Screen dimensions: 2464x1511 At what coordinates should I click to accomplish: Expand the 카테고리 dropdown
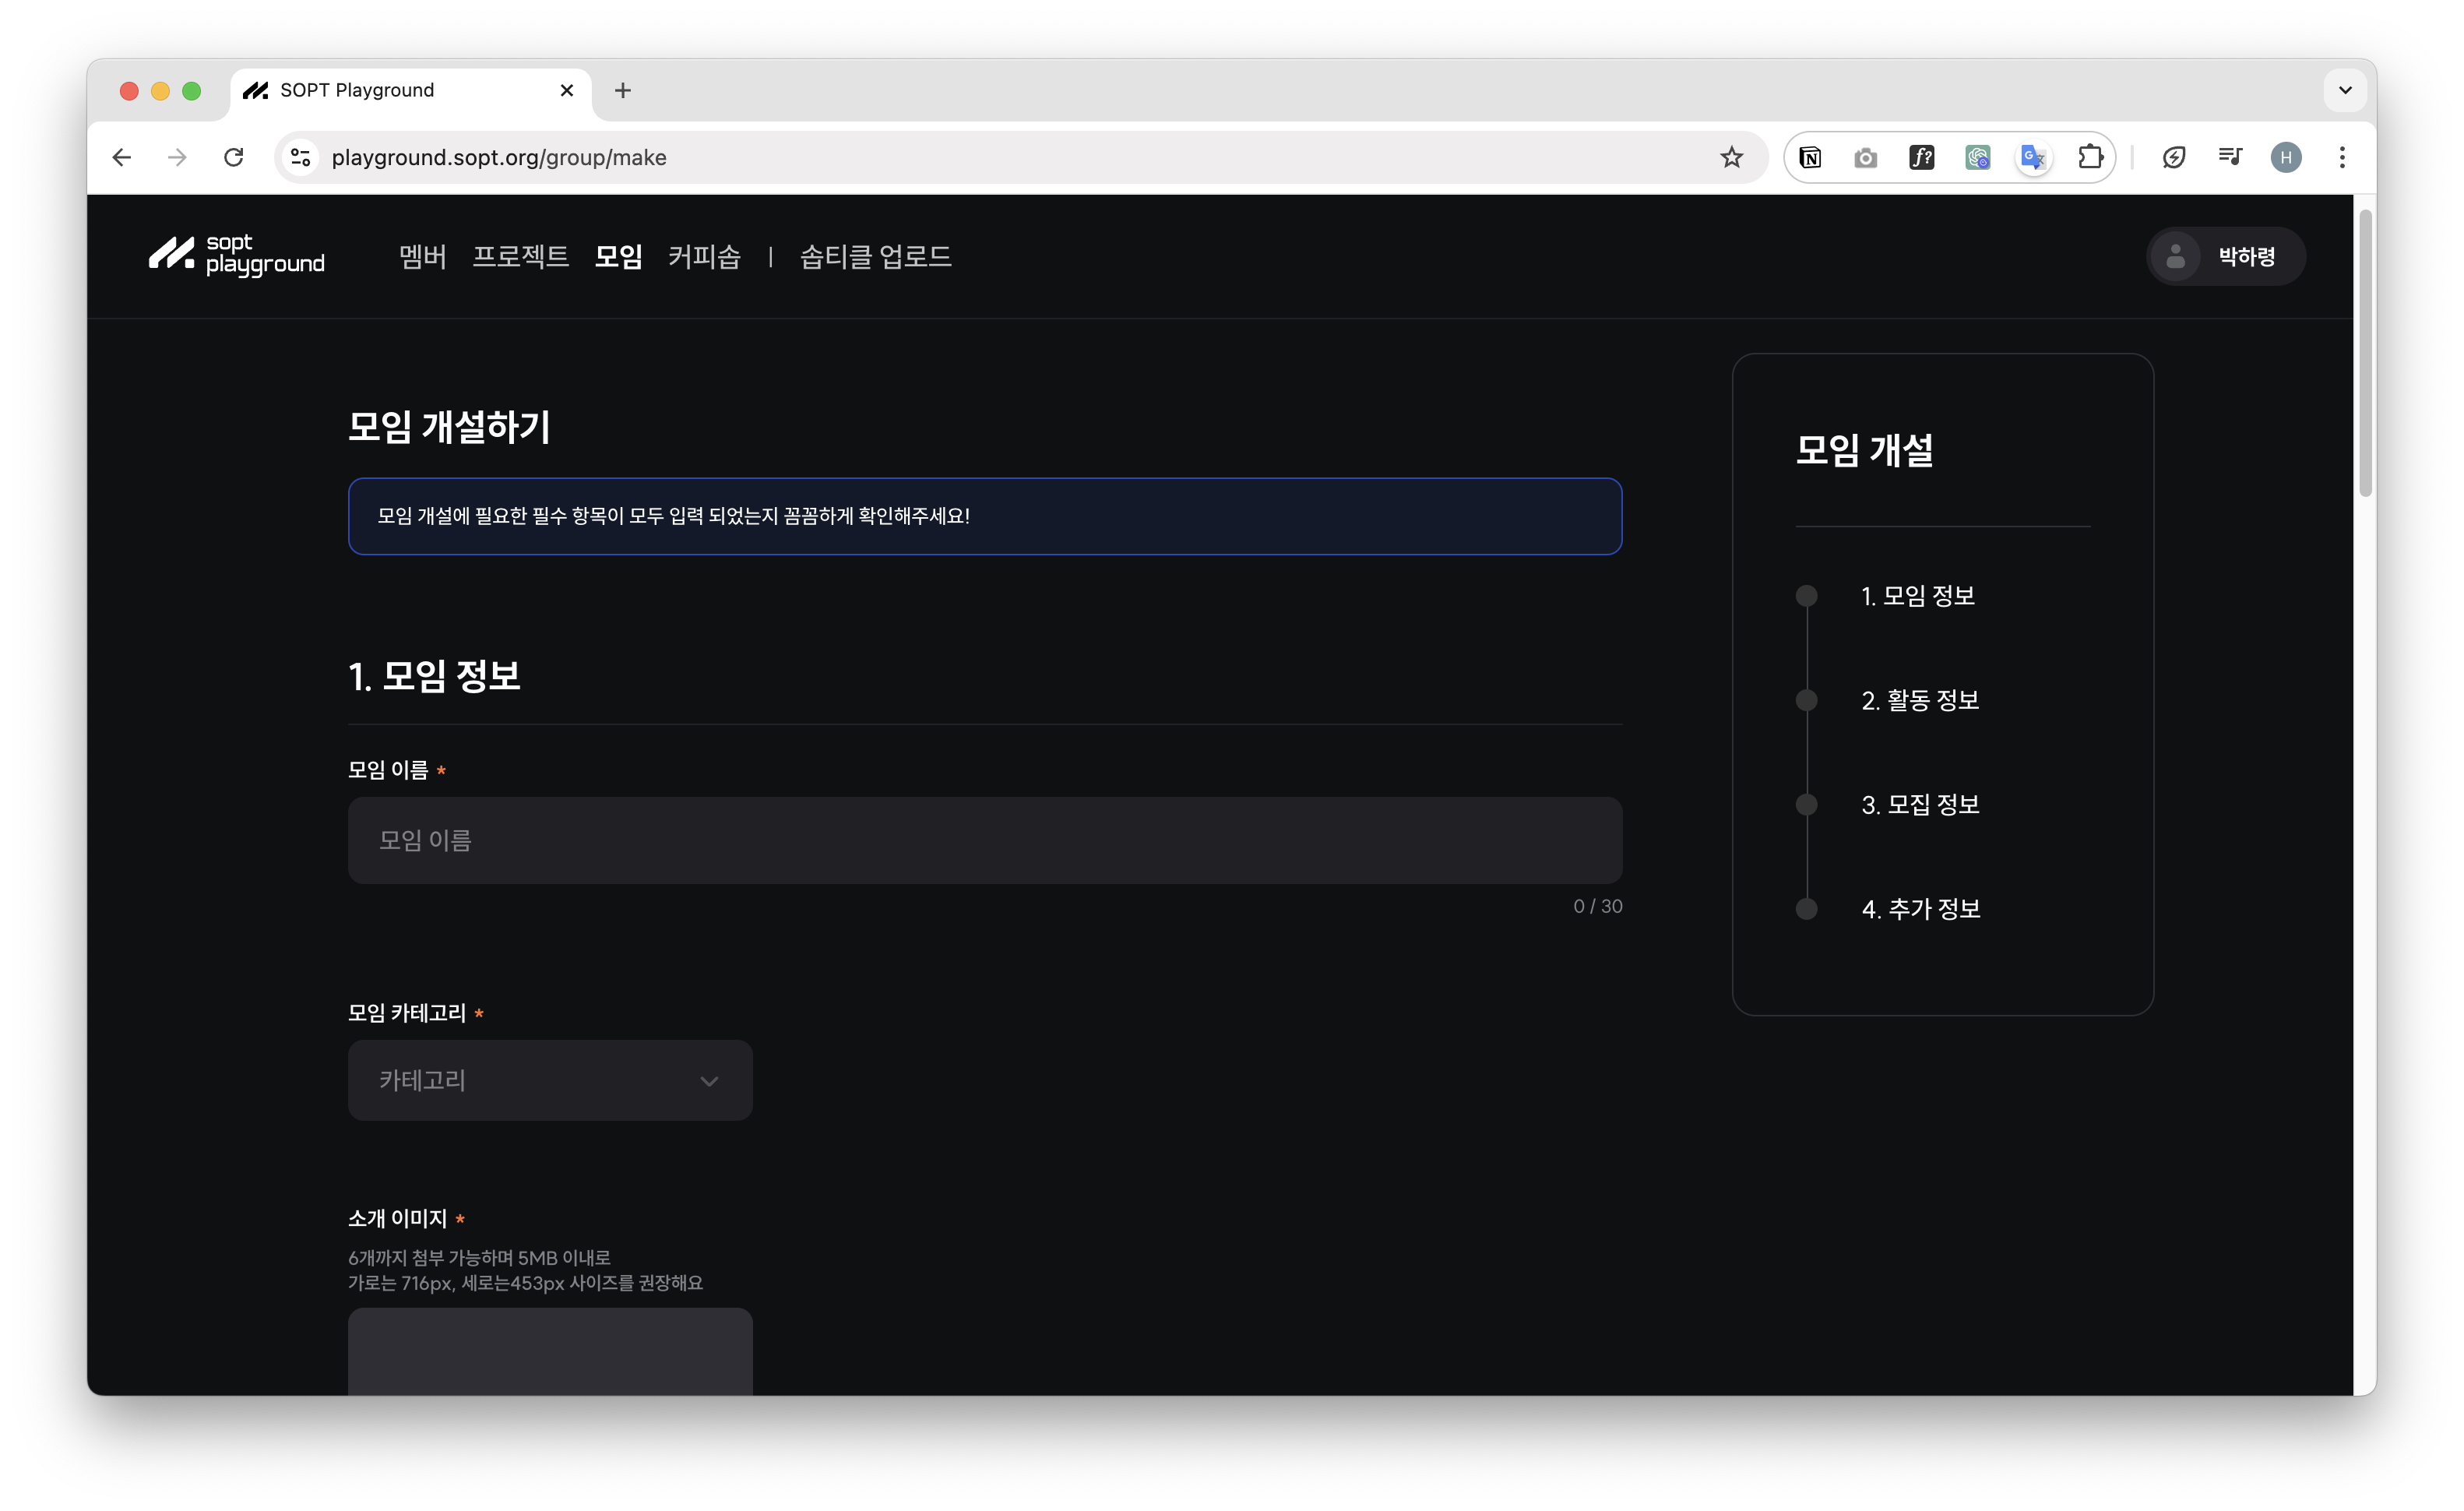pos(550,1080)
